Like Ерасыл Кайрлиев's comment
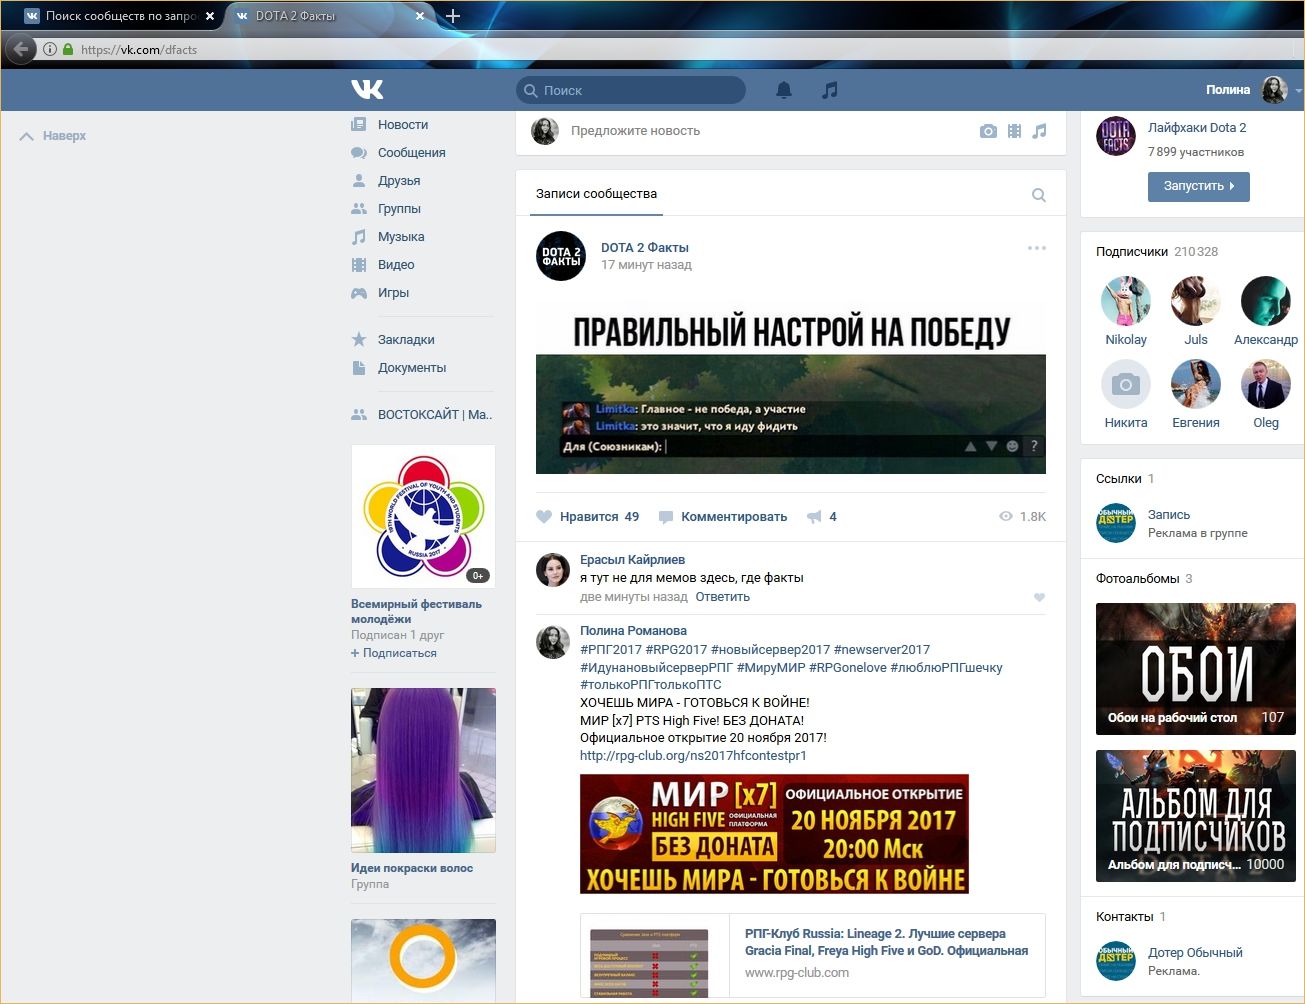The width and height of the screenshot is (1305, 1004). pyautogui.click(x=1039, y=597)
